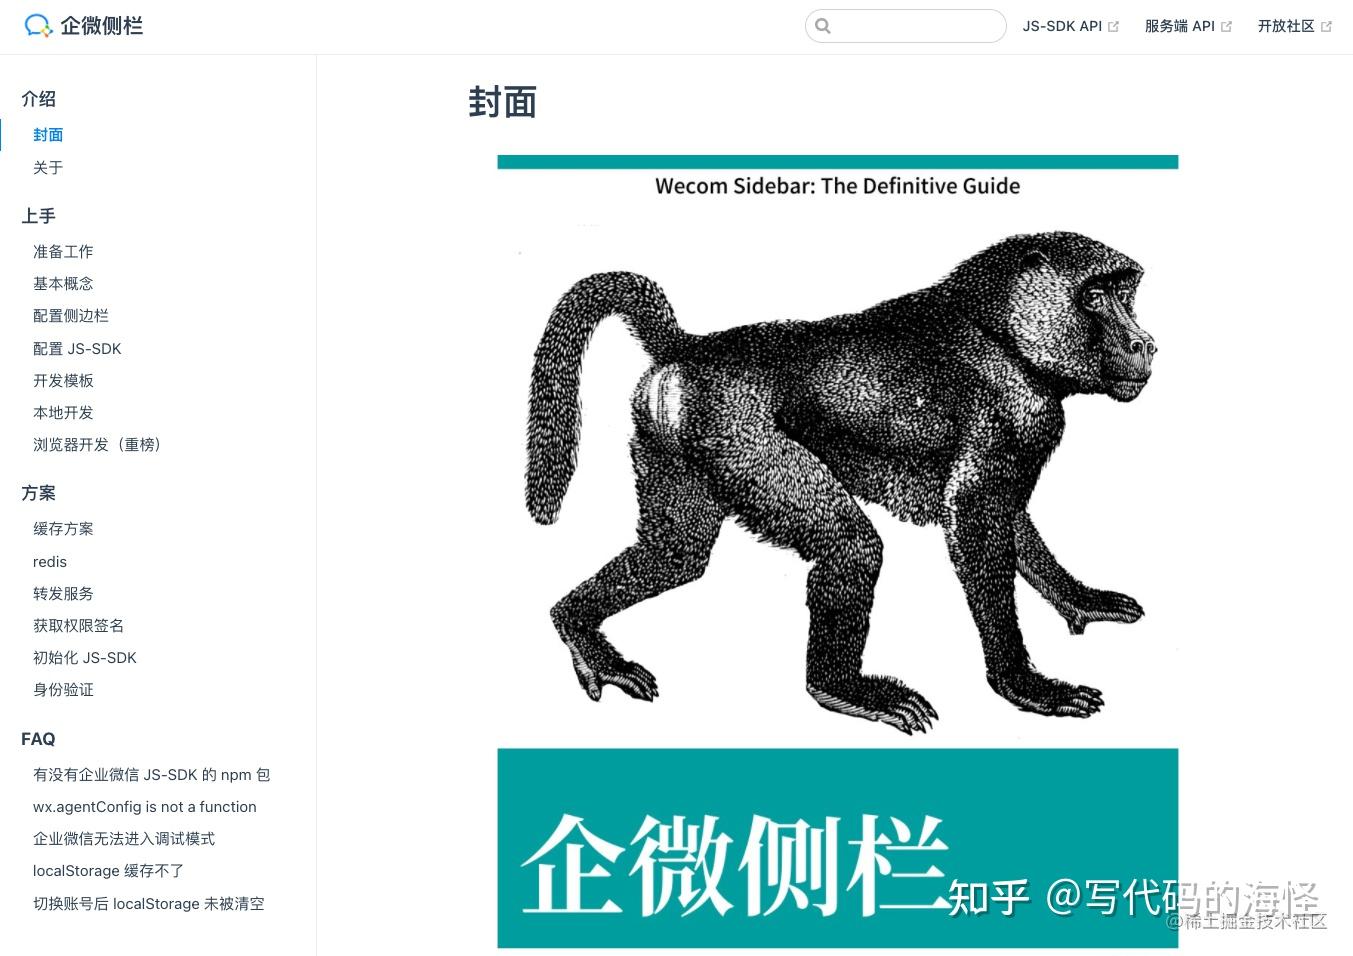Image resolution: width=1353 pixels, height=956 pixels.
Task: Collapse the FAQ sidebar section heading
Action: point(38,738)
